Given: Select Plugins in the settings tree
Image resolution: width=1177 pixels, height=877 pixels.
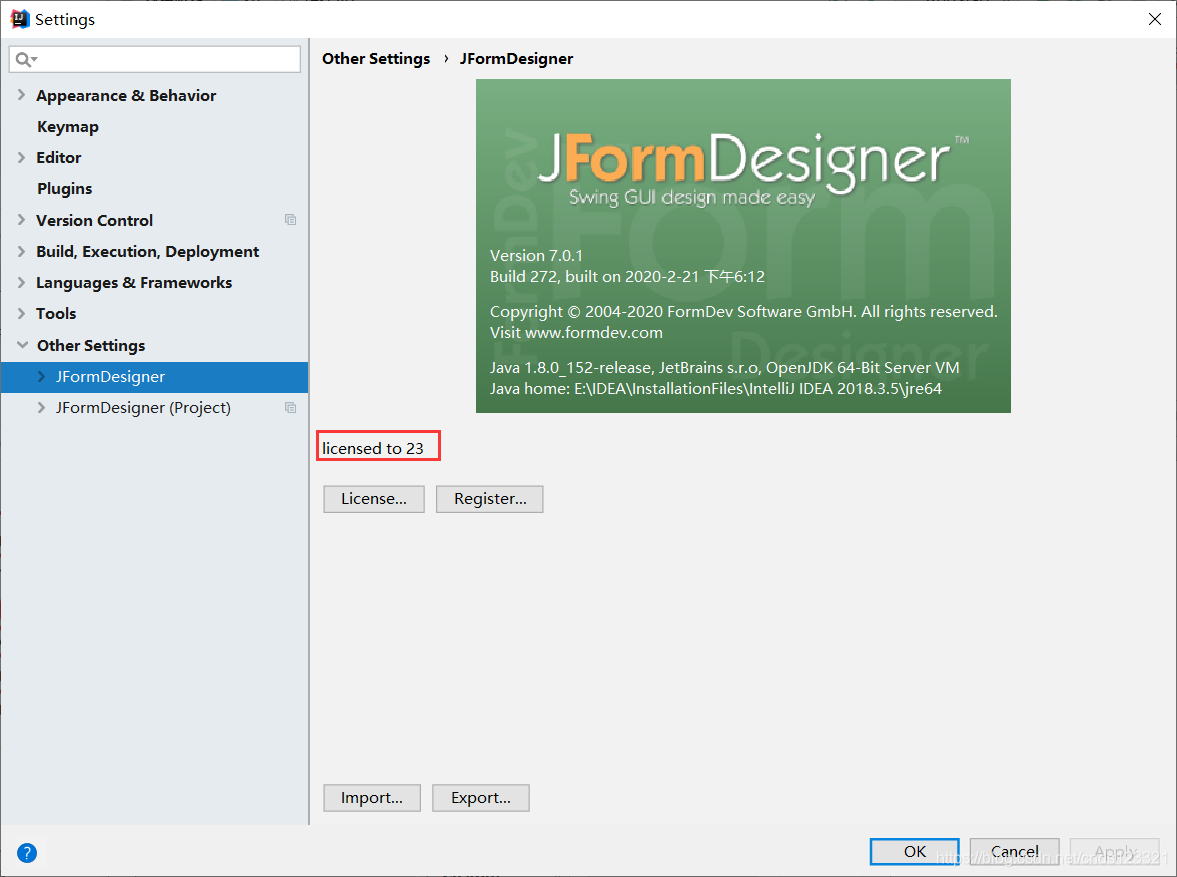Looking at the screenshot, I should coord(65,188).
